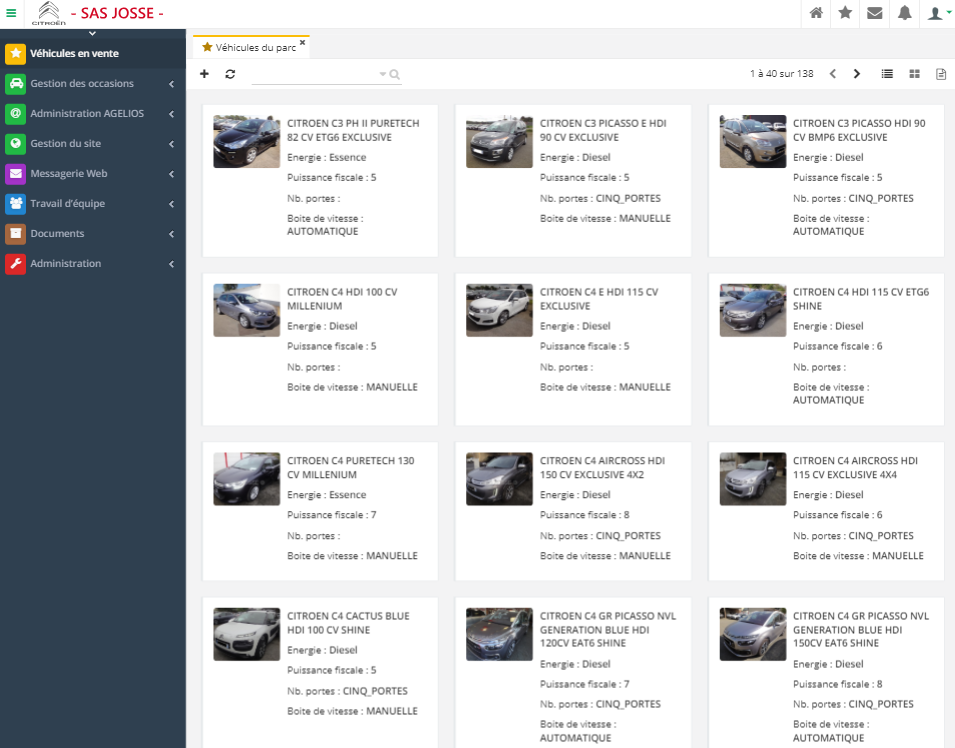Expand Travail d'équipe chevron

coord(172,204)
